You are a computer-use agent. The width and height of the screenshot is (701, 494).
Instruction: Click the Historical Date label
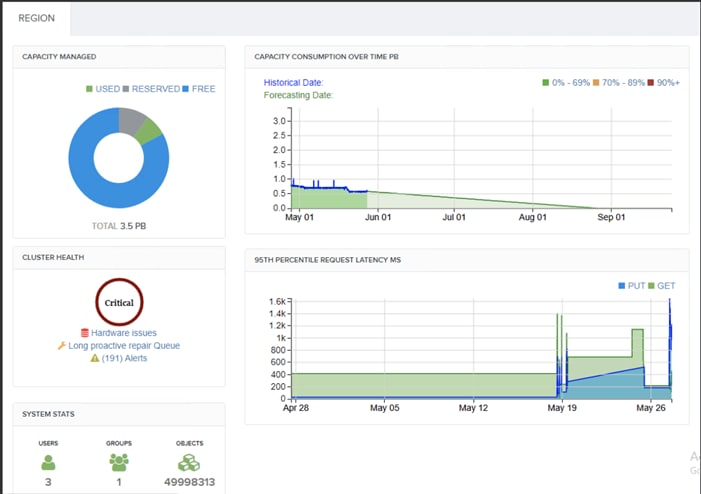293,83
